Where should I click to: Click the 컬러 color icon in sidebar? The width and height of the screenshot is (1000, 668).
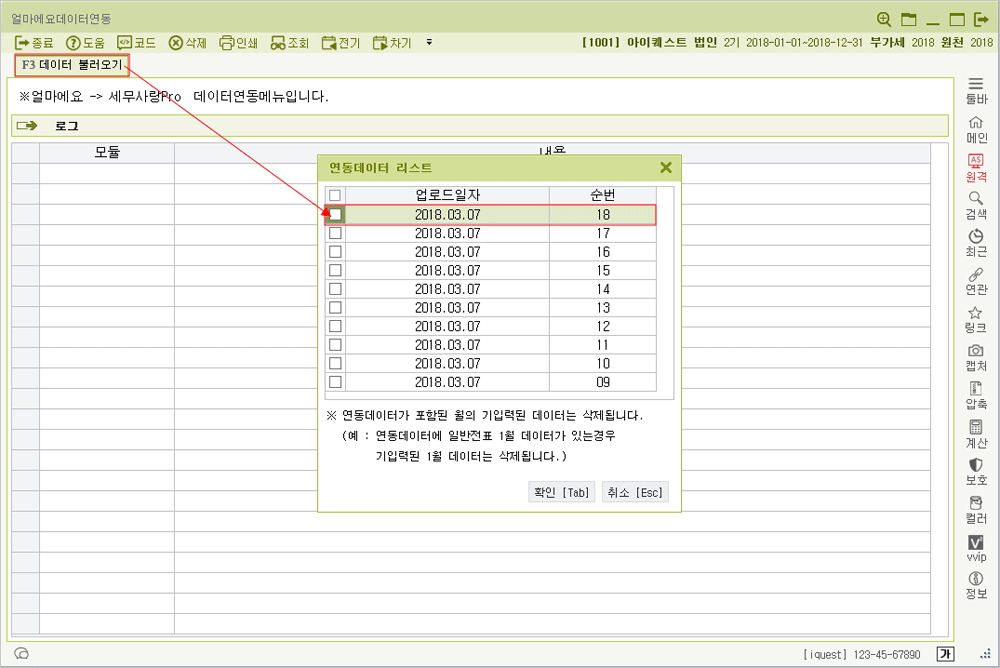pos(976,510)
